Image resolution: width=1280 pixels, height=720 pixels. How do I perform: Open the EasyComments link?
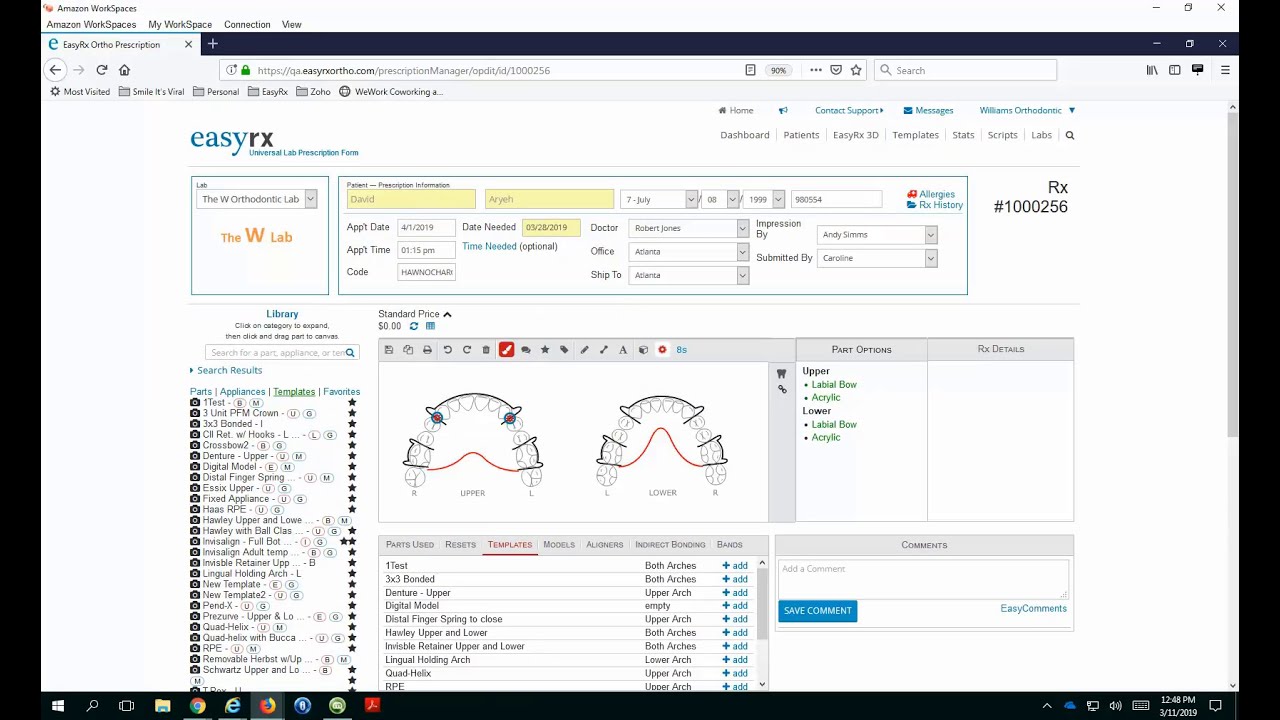pos(1033,609)
